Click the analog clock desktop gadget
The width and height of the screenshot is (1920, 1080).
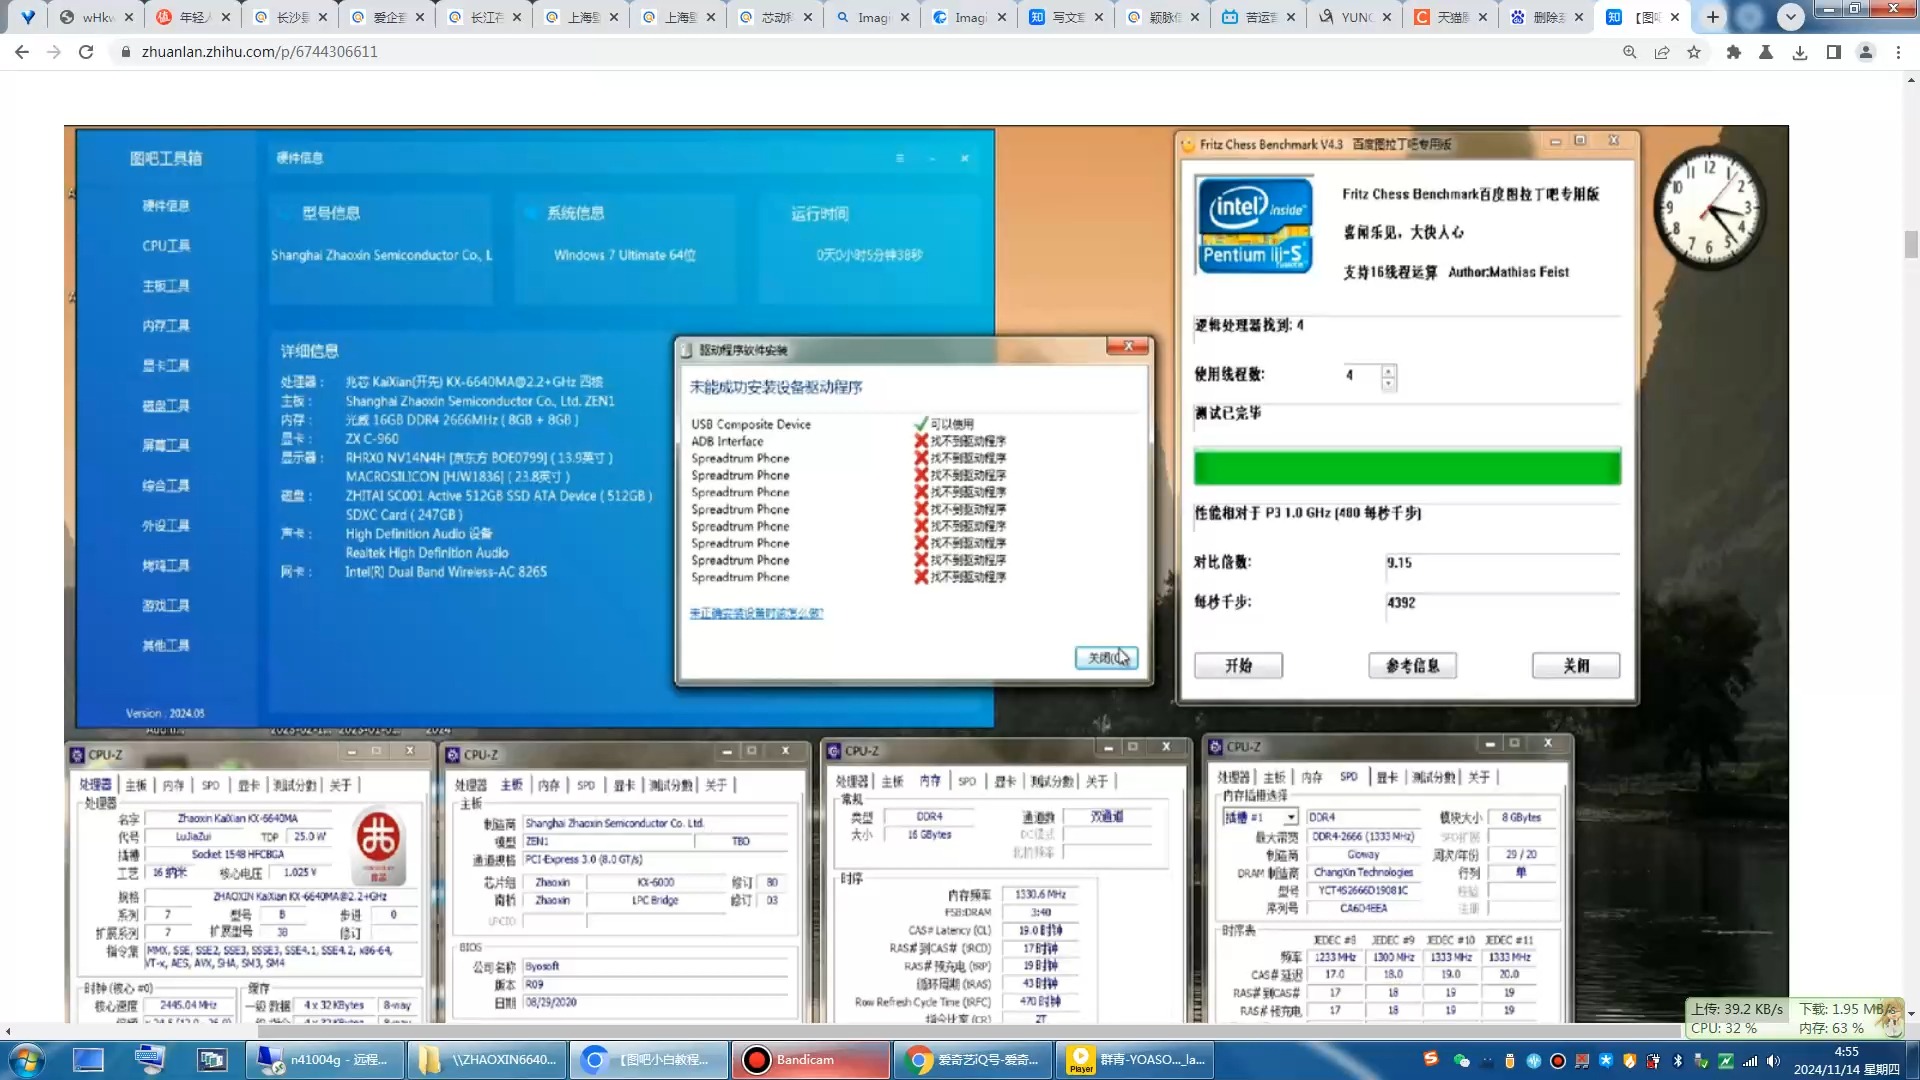tap(1710, 208)
